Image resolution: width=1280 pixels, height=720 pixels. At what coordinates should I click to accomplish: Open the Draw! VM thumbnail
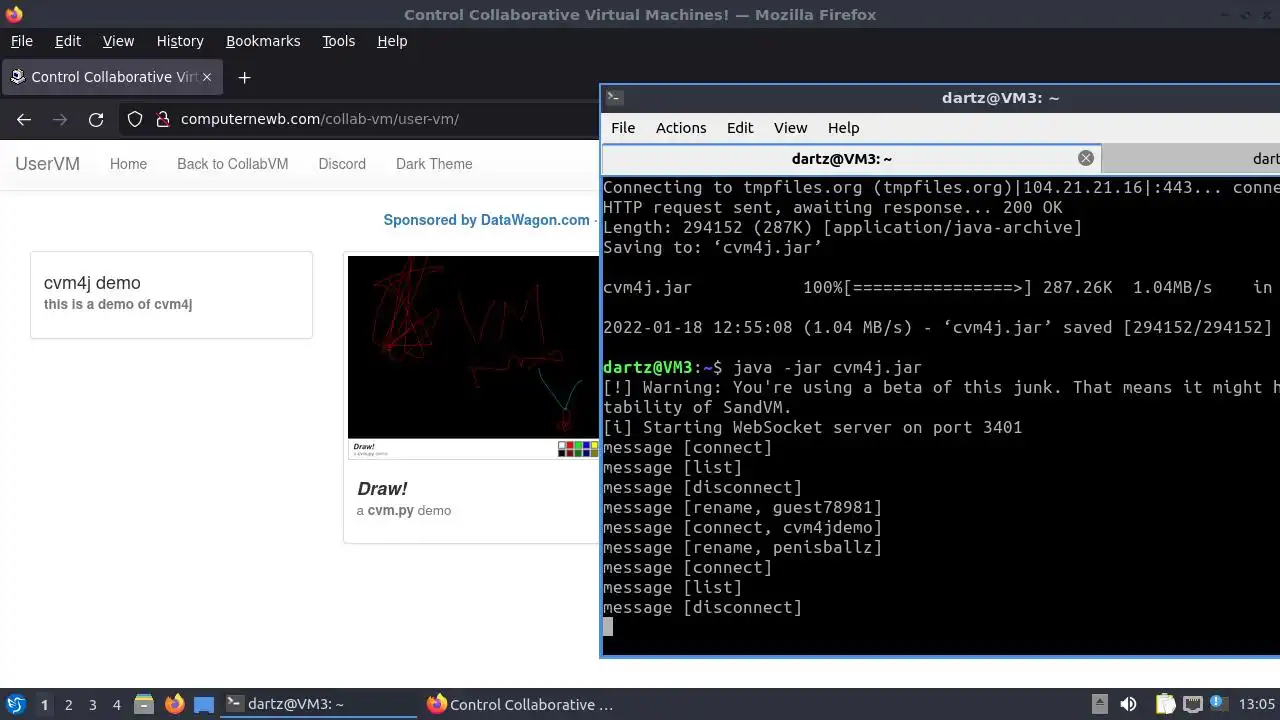coord(473,358)
